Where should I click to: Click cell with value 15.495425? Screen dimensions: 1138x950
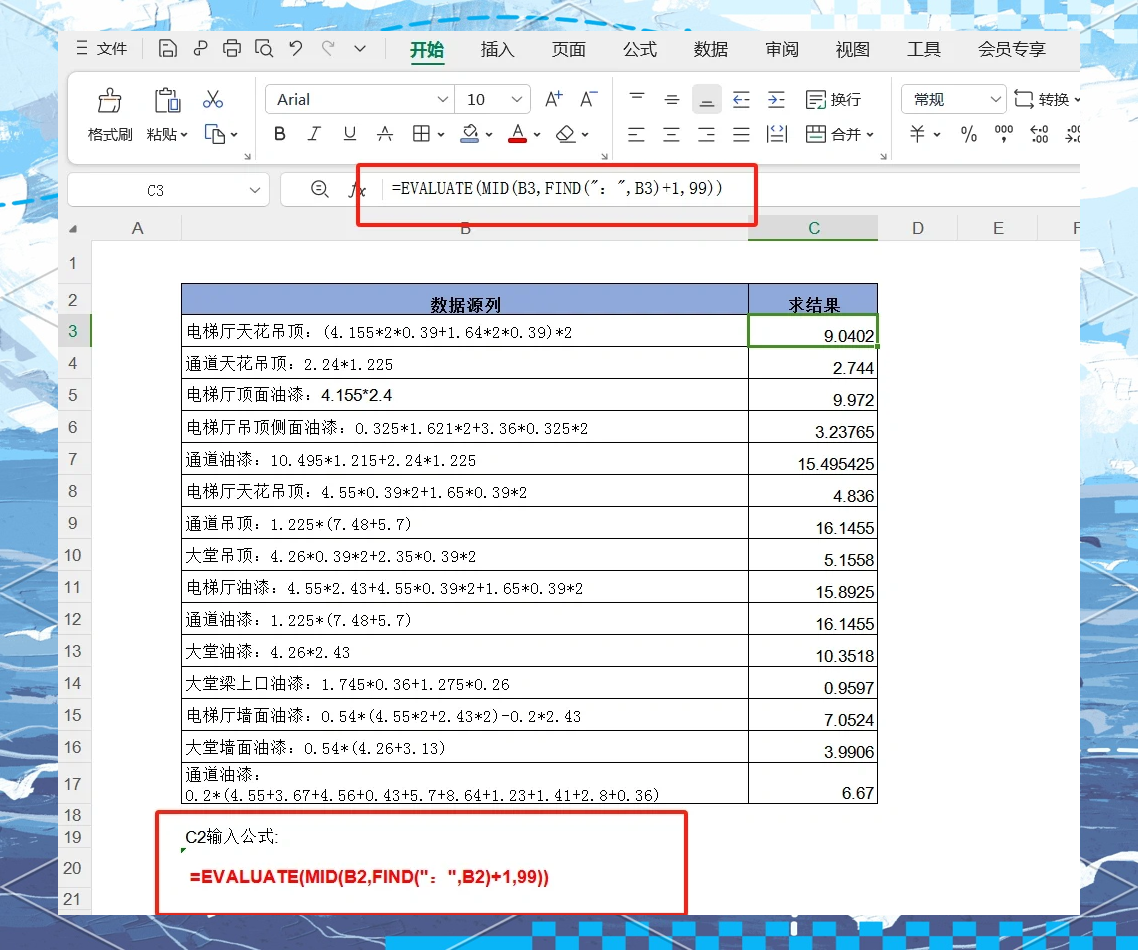pos(813,459)
